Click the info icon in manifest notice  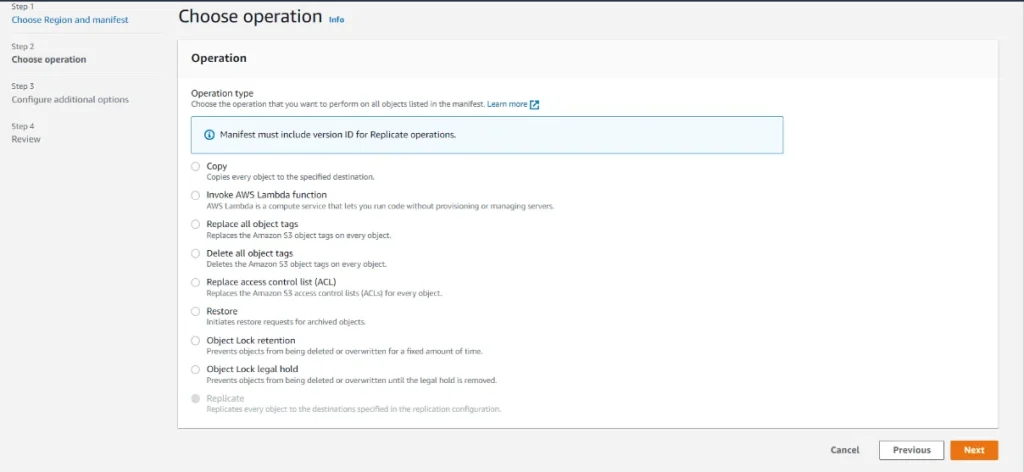[209, 134]
